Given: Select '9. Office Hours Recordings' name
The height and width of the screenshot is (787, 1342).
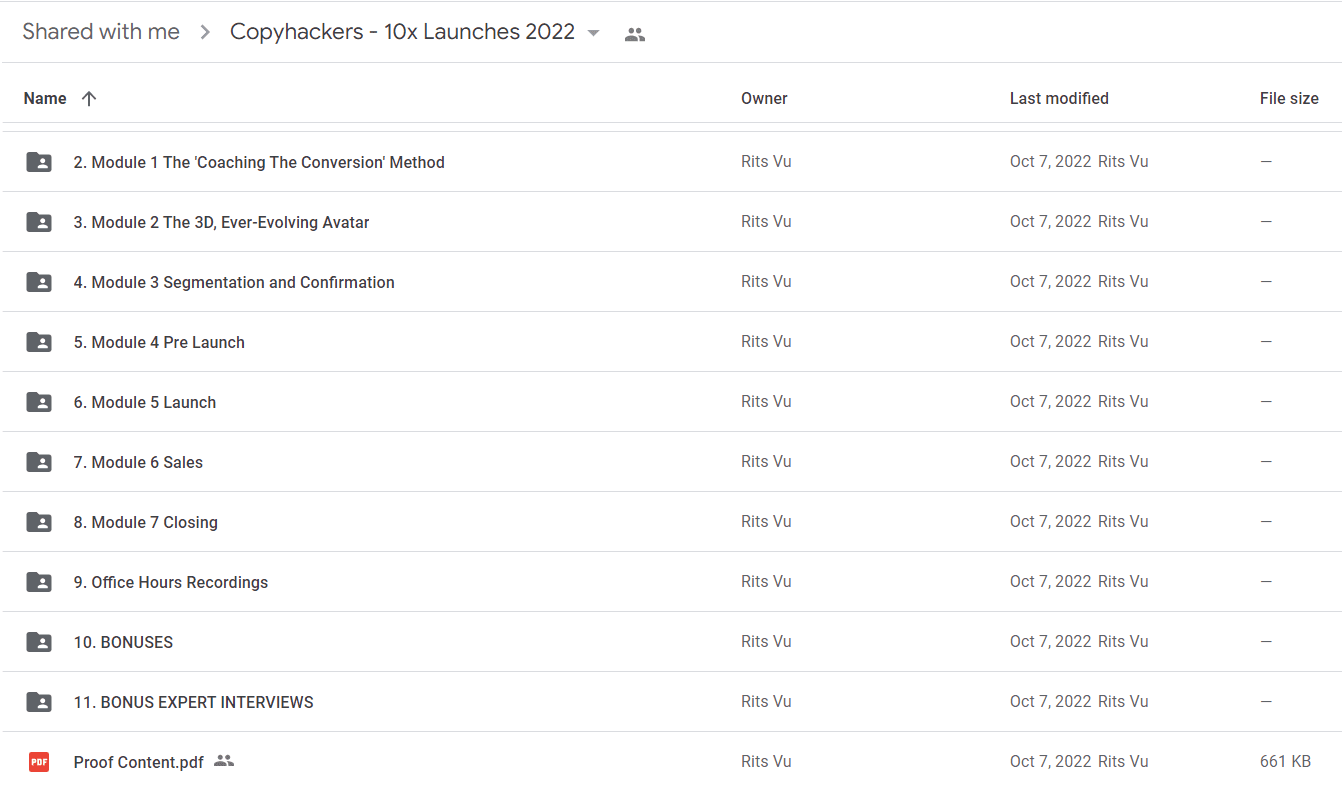Looking at the screenshot, I should click(171, 582).
